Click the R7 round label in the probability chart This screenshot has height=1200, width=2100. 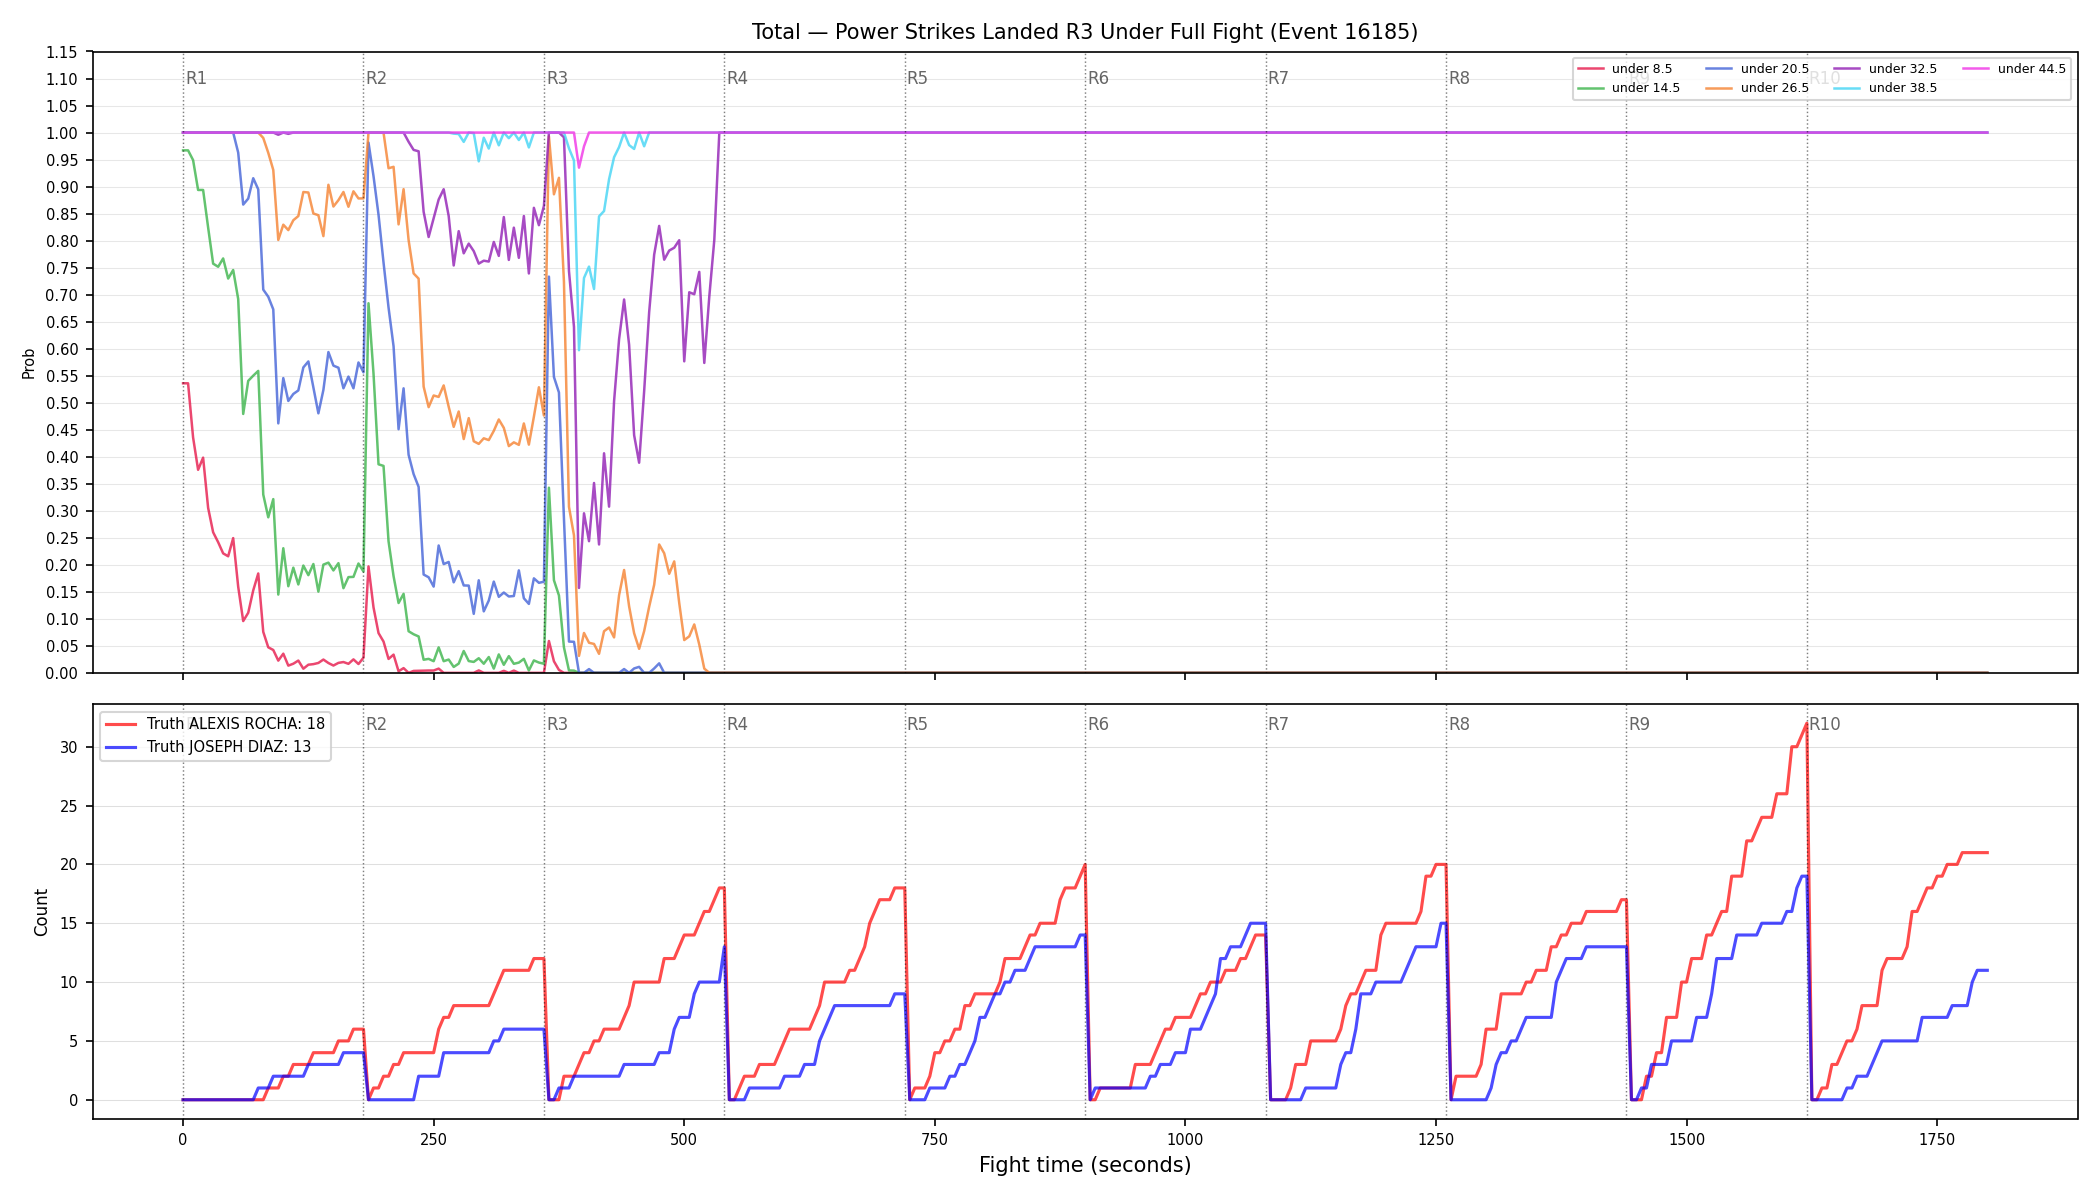tap(1278, 78)
